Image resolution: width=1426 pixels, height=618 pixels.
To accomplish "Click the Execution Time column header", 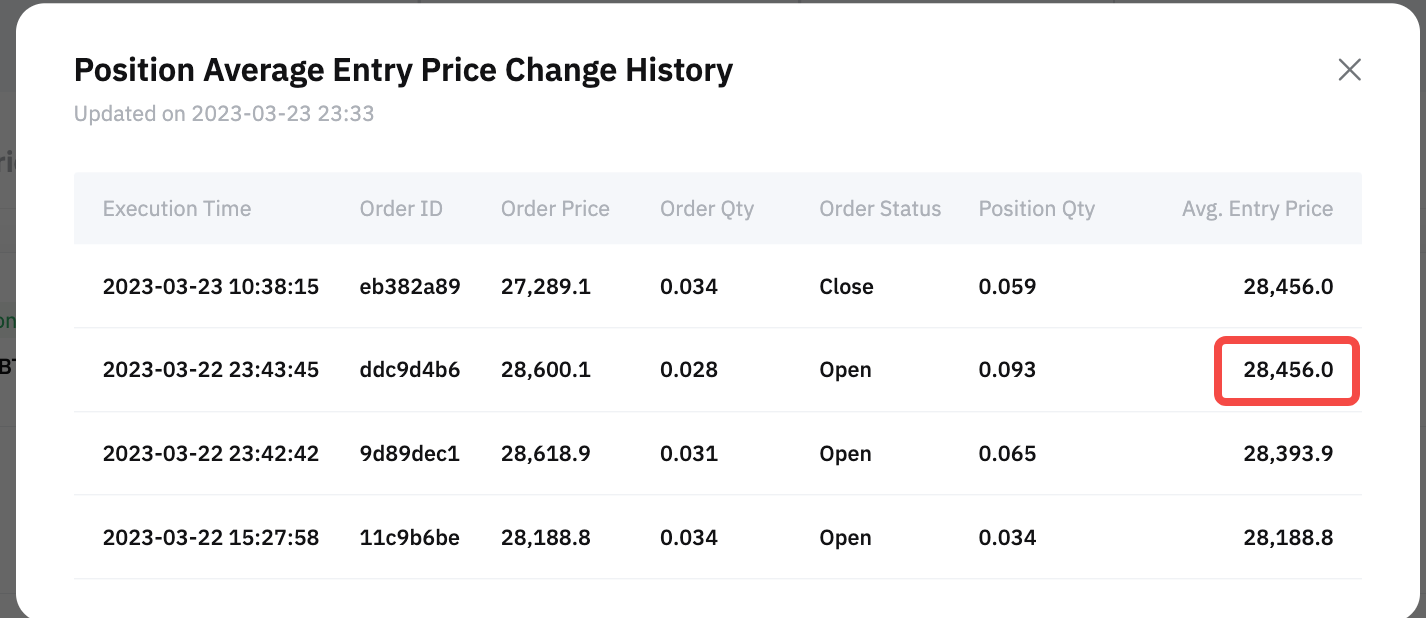I will pyautogui.click(x=177, y=209).
